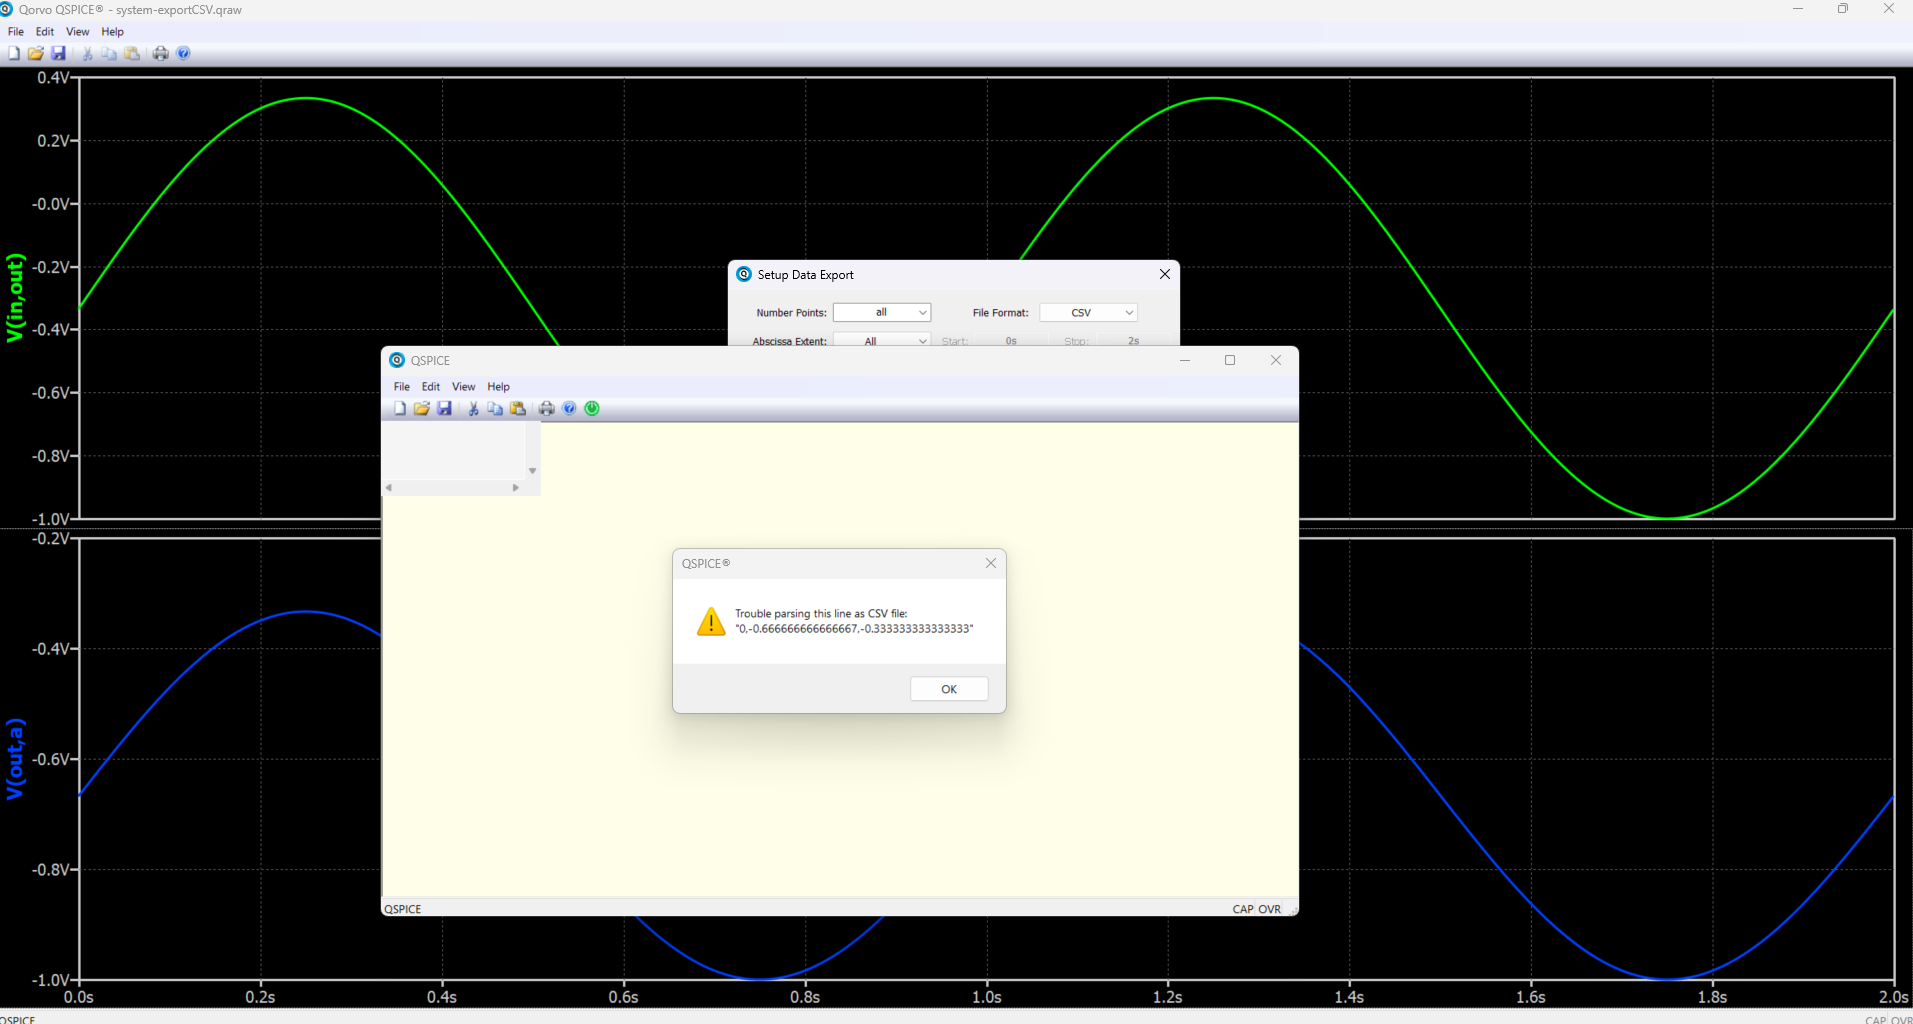Click the 'Trouble parsing this line as CSV file' message
Screen dimensions: 1913x1024
click(821, 614)
